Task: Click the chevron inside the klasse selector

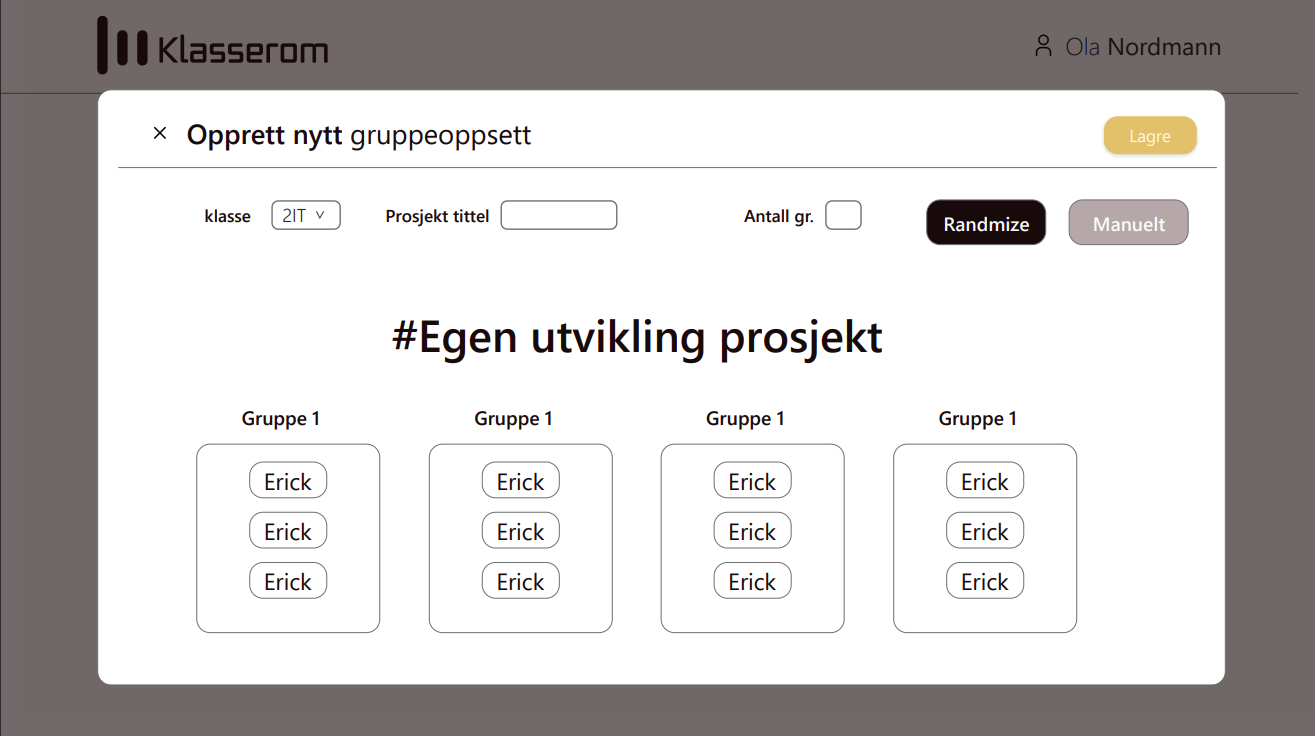Action: (323, 214)
